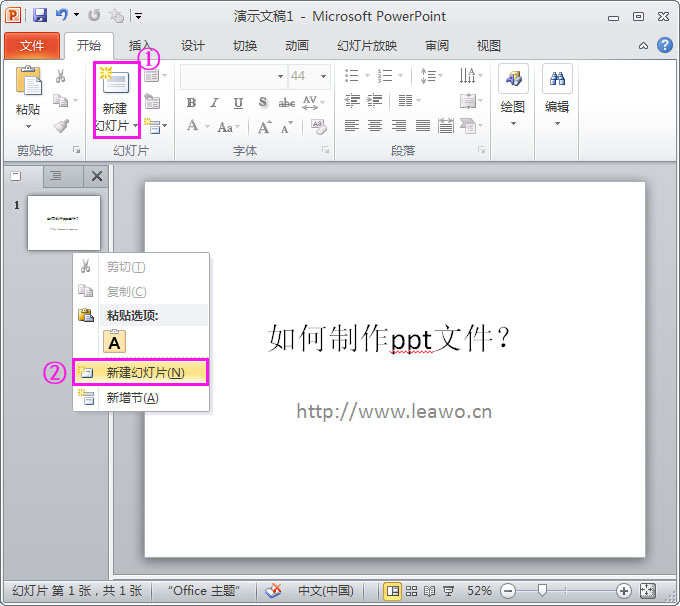The height and width of the screenshot is (606, 680).
Task: Toggle italic formatting
Action: tap(214, 103)
